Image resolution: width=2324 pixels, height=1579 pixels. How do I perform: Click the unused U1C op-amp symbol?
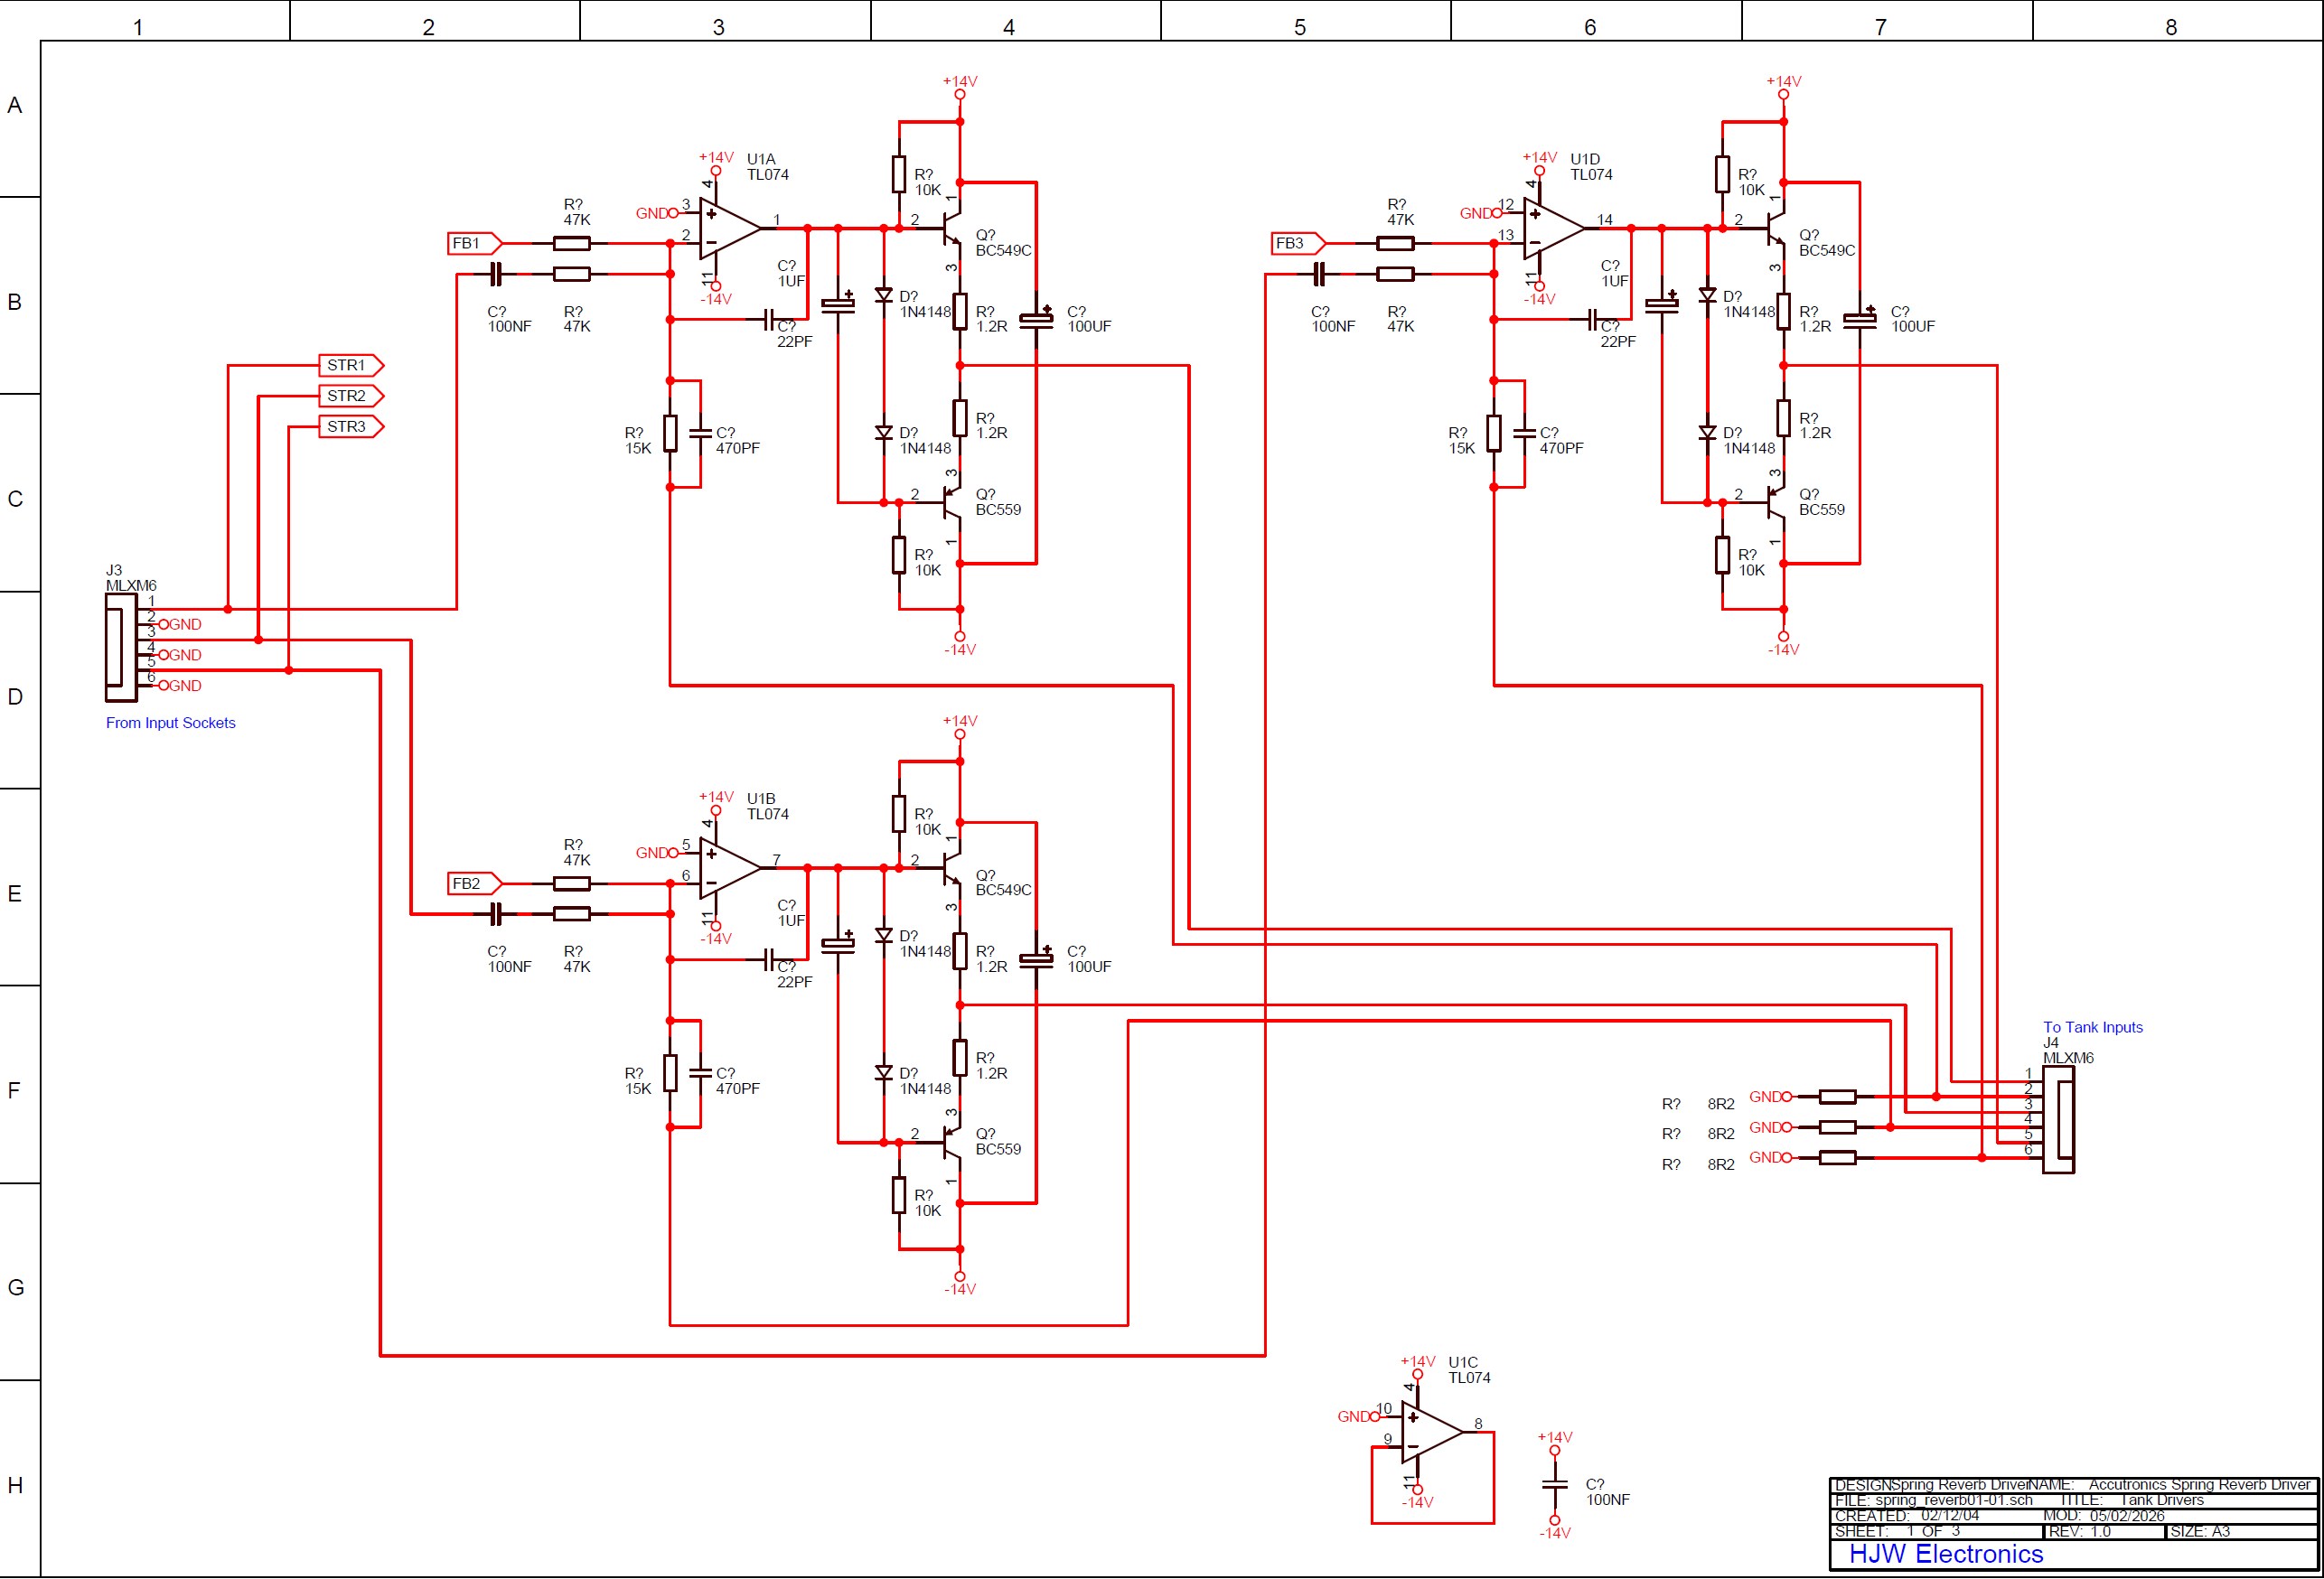pos(1432,1430)
